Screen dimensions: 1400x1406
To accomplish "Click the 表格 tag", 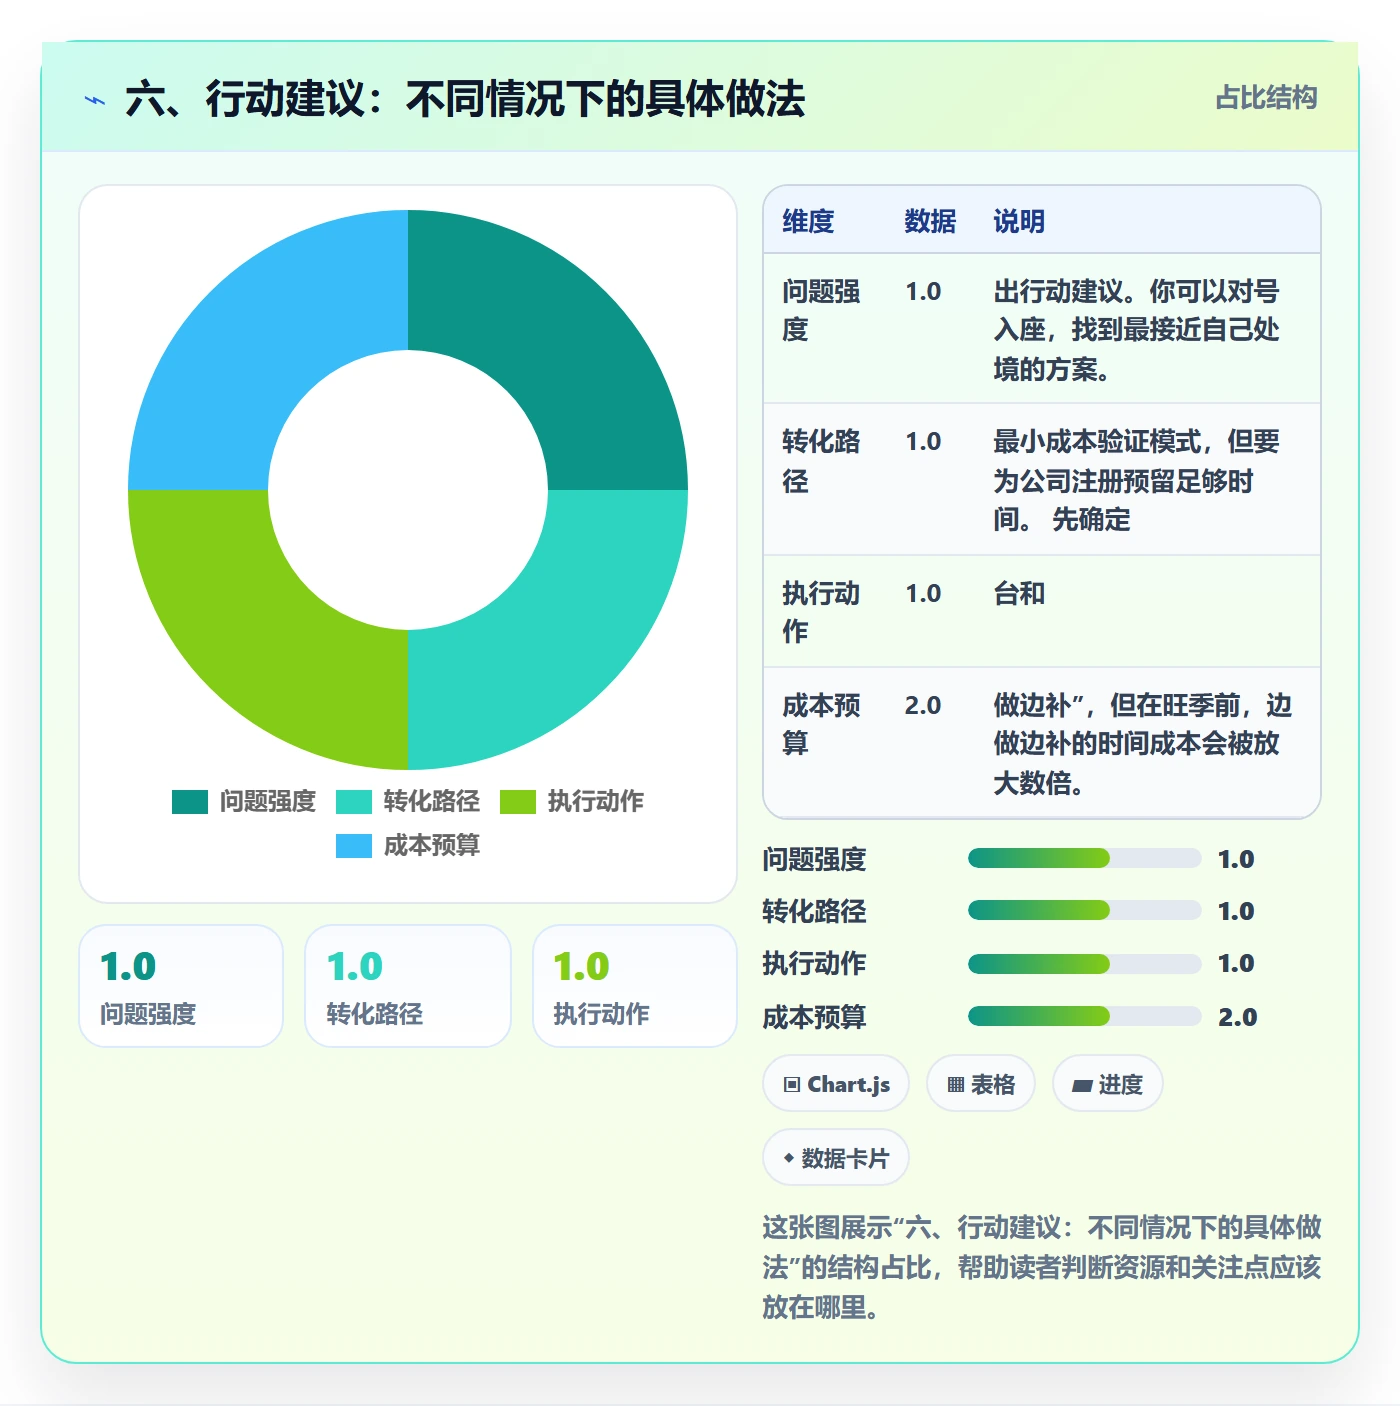I will pos(981,1084).
